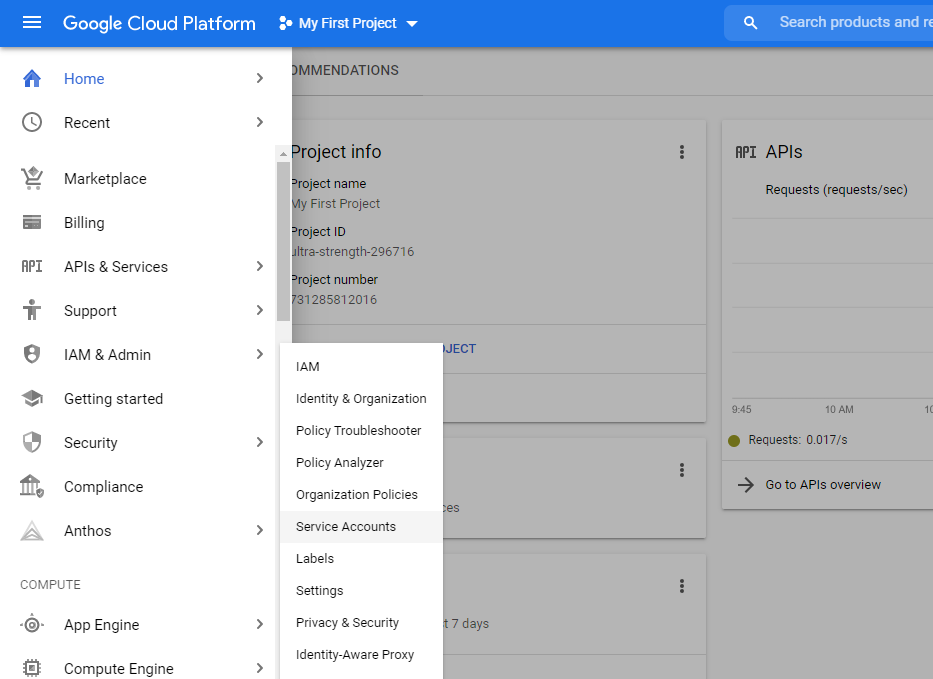Click Go to APIs overview link
The width and height of the screenshot is (933, 679).
[x=823, y=485]
